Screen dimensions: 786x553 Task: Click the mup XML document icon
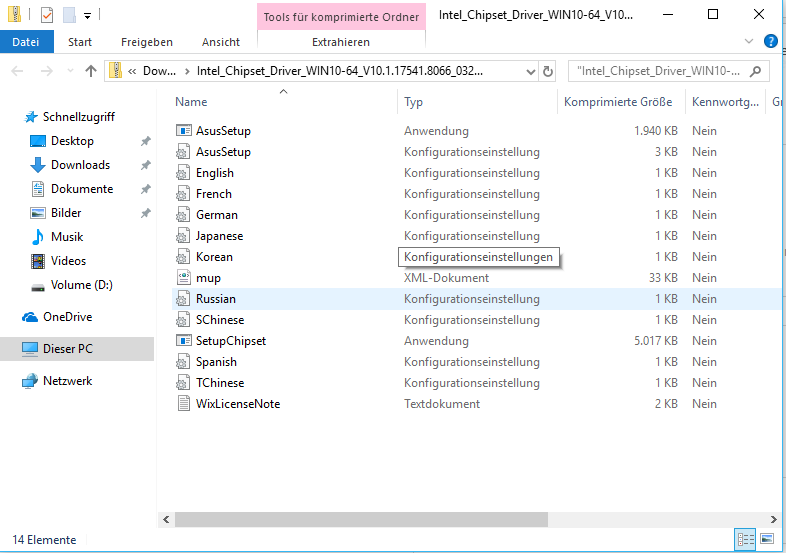[x=183, y=278]
